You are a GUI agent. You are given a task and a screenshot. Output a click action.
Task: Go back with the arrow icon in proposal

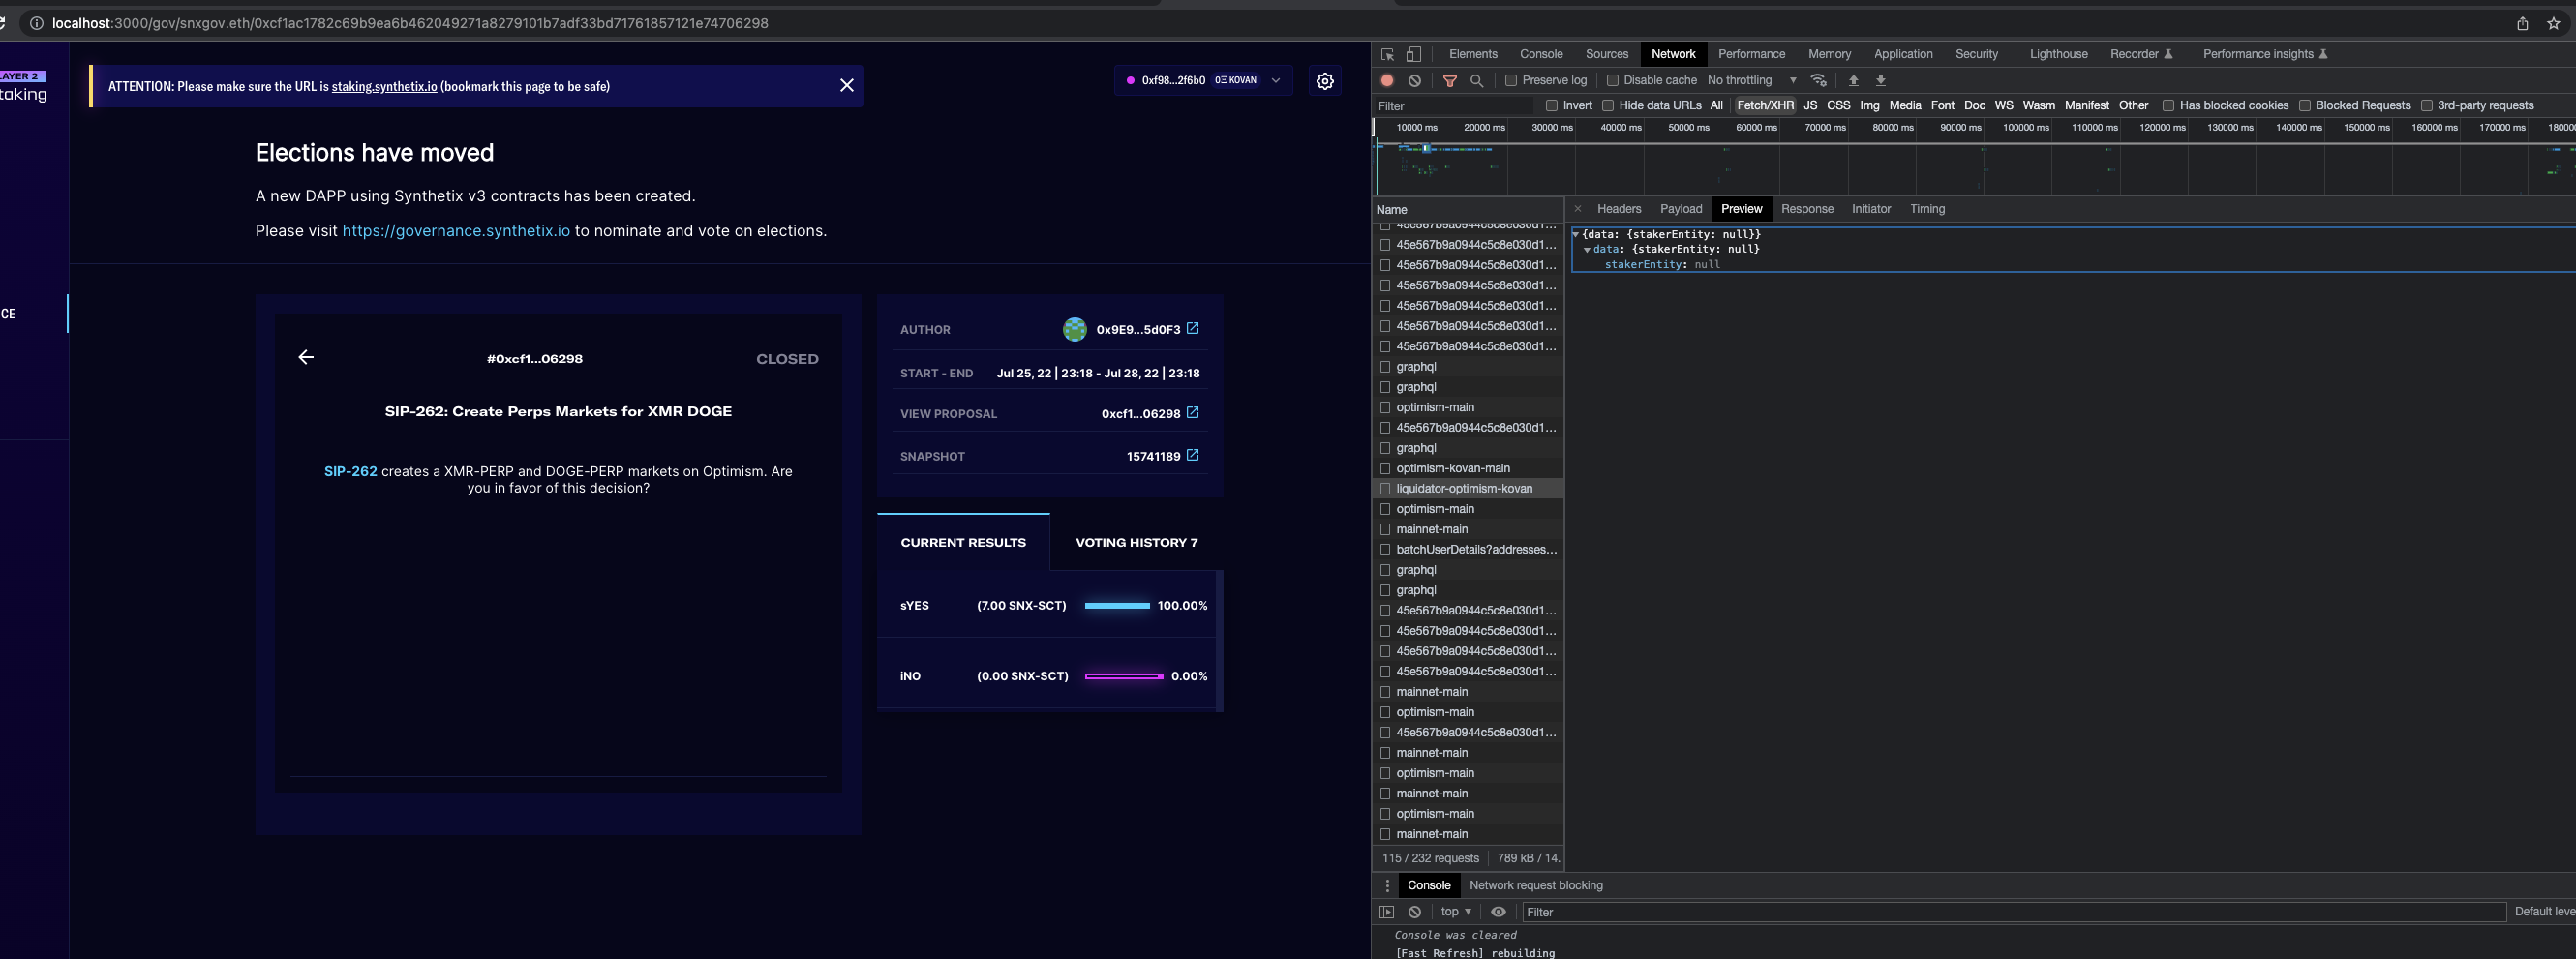pos(306,357)
